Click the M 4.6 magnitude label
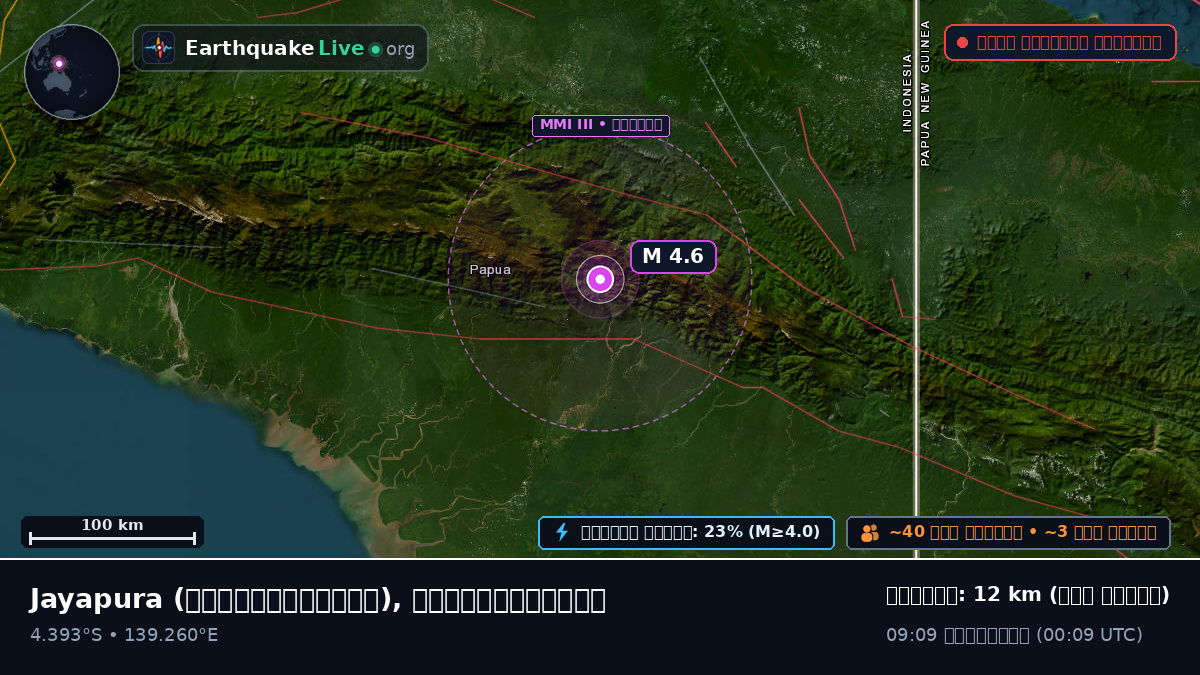The image size is (1200, 675). 673,257
